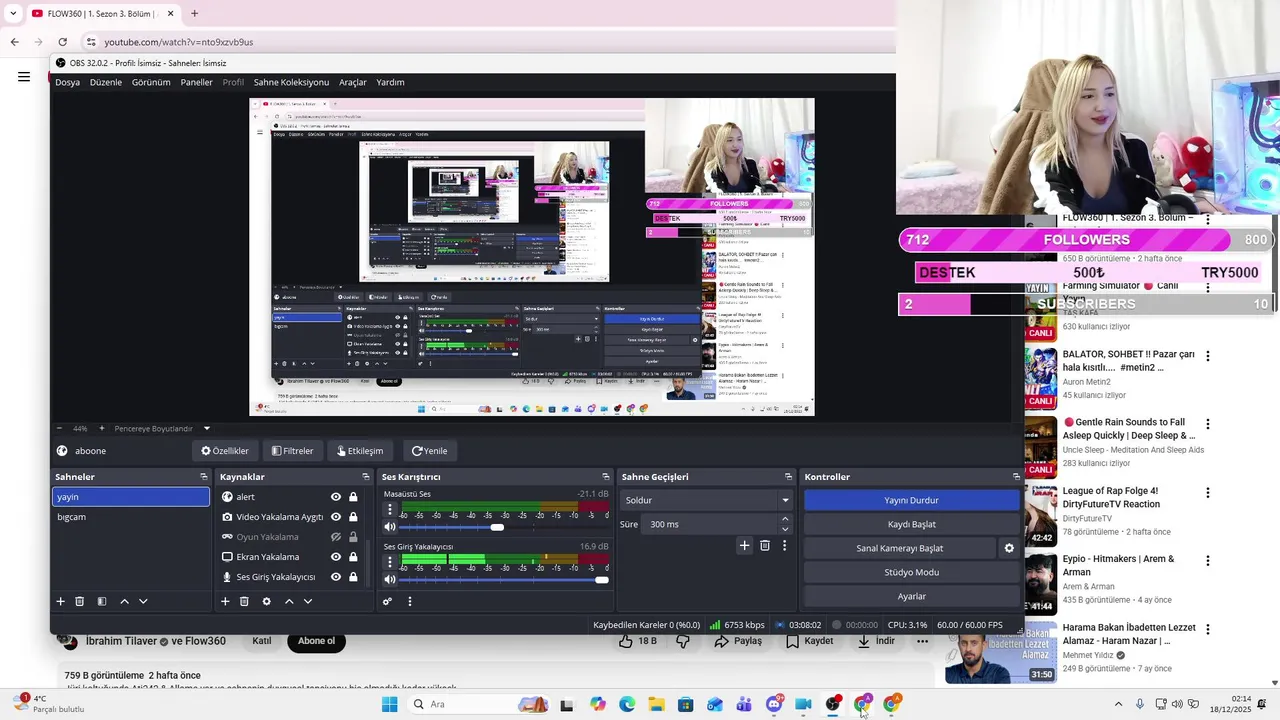Open audio mixer options three-dot menu
Viewport: 1280px width, 720px height.
pos(409,601)
